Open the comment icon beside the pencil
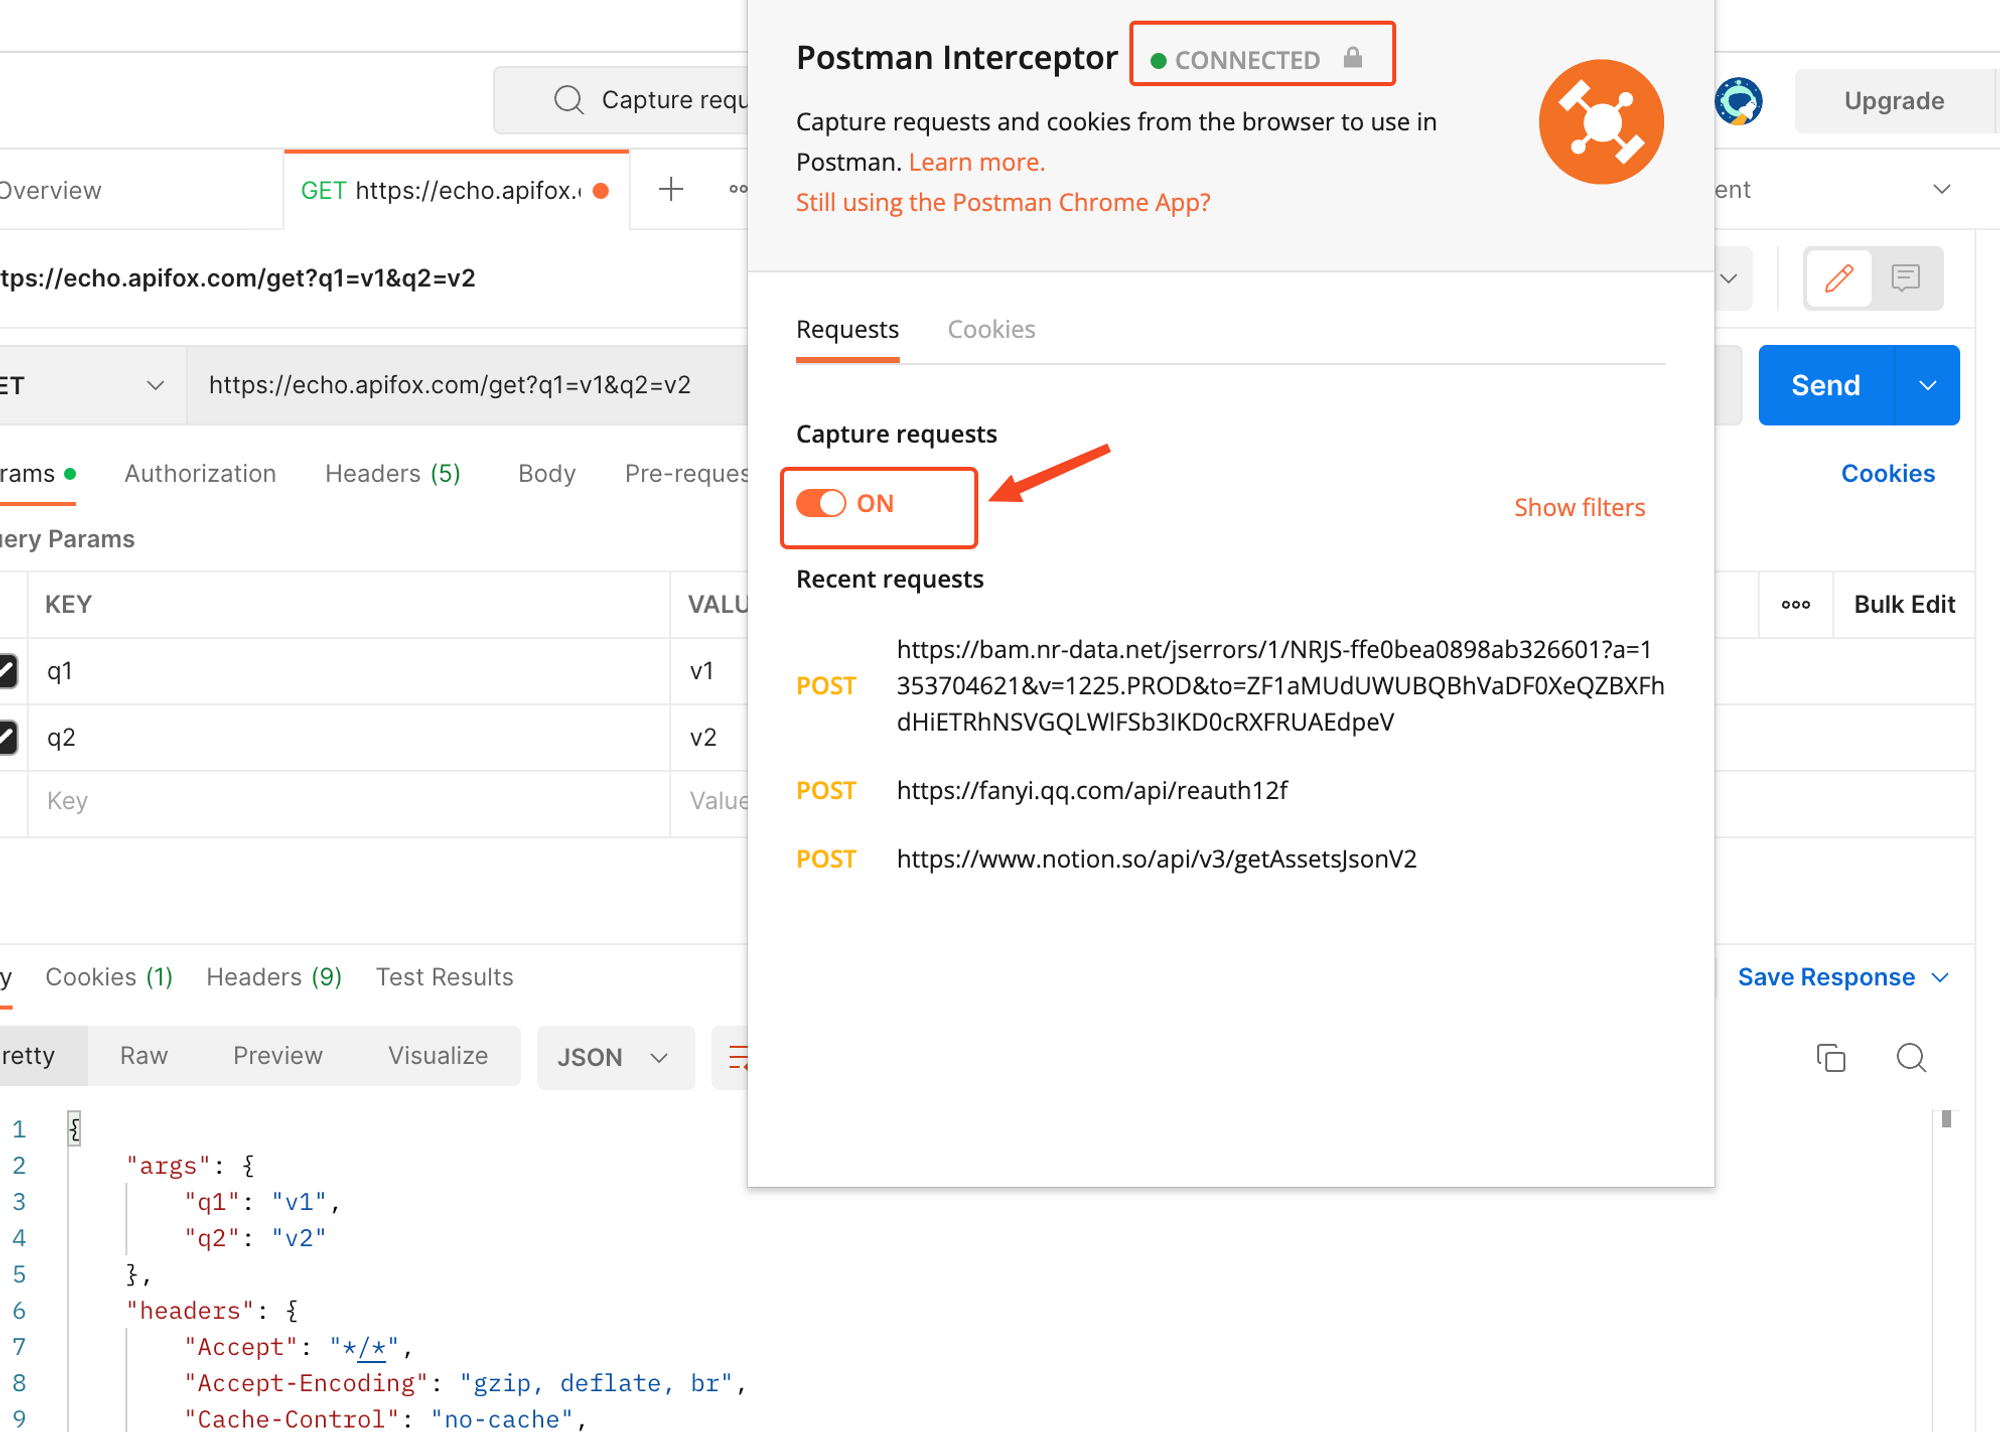 (1906, 278)
